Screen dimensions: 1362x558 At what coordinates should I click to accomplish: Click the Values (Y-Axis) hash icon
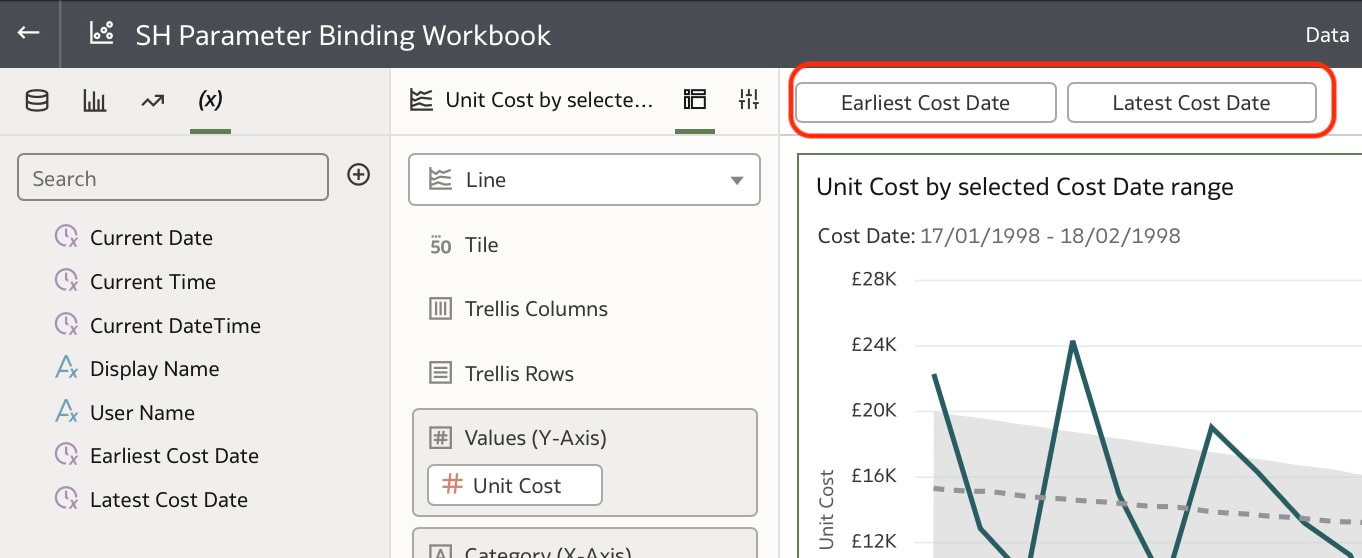point(440,438)
